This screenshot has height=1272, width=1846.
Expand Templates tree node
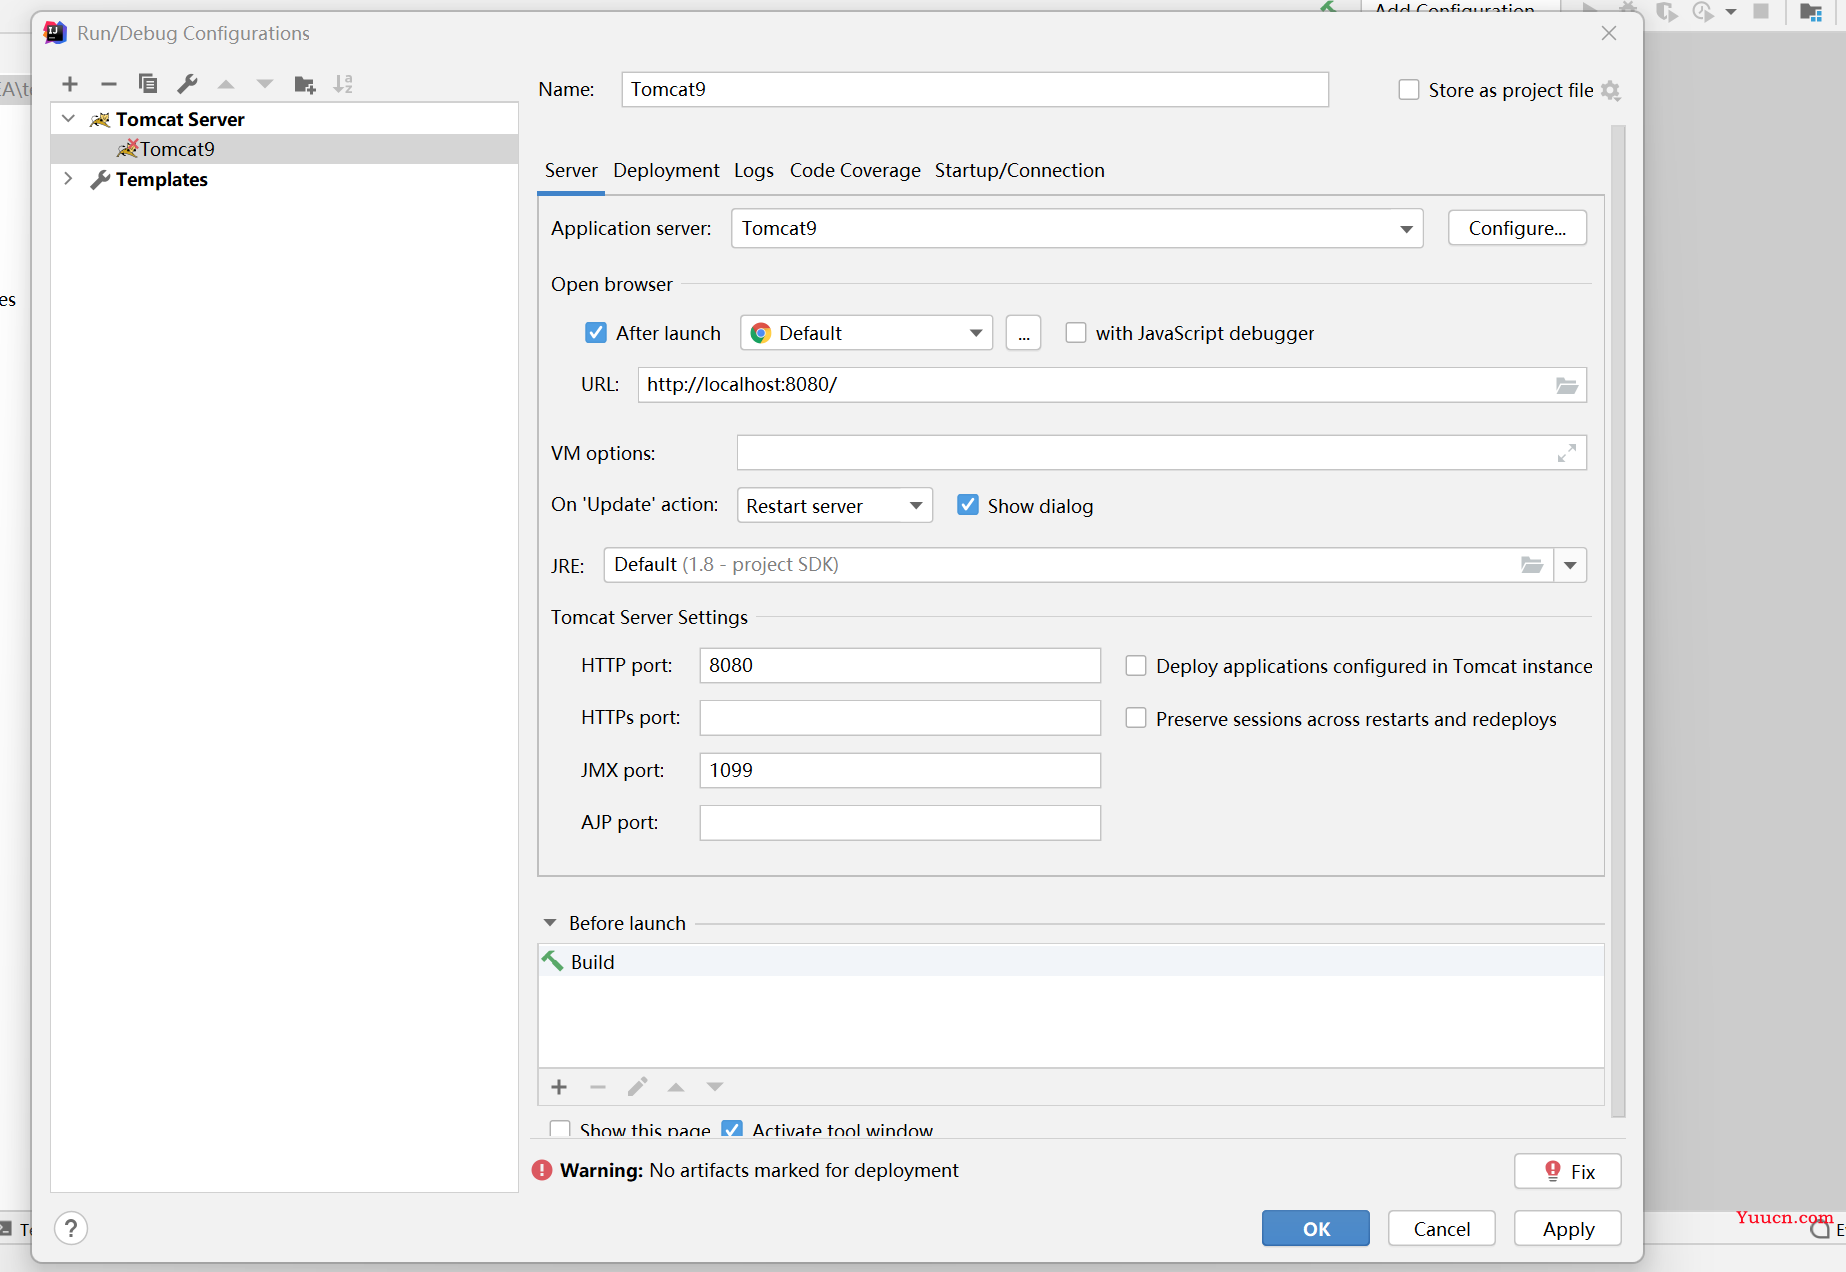click(68, 179)
